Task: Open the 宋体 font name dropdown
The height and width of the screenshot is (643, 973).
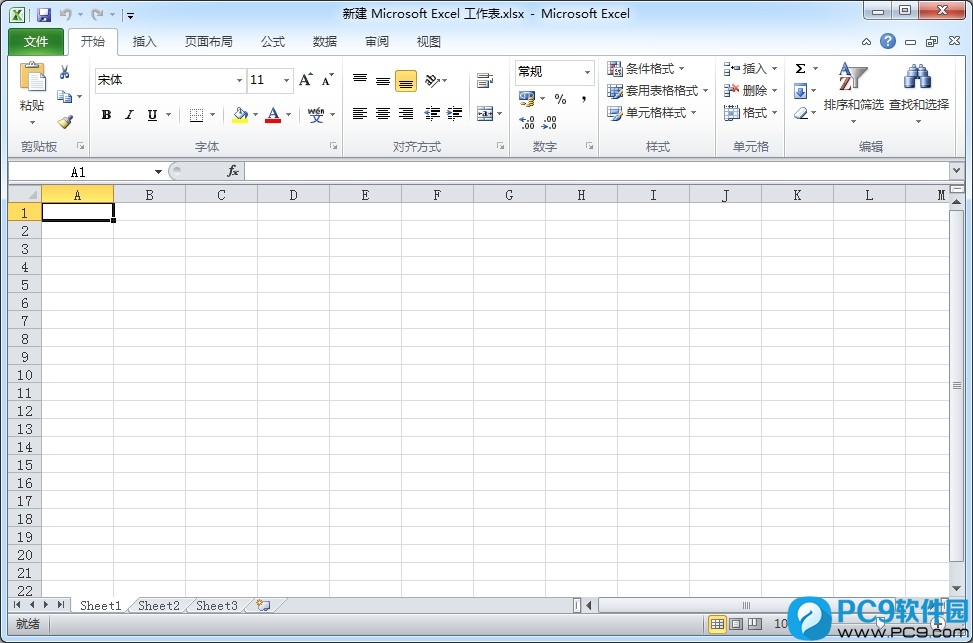Action: click(239, 81)
